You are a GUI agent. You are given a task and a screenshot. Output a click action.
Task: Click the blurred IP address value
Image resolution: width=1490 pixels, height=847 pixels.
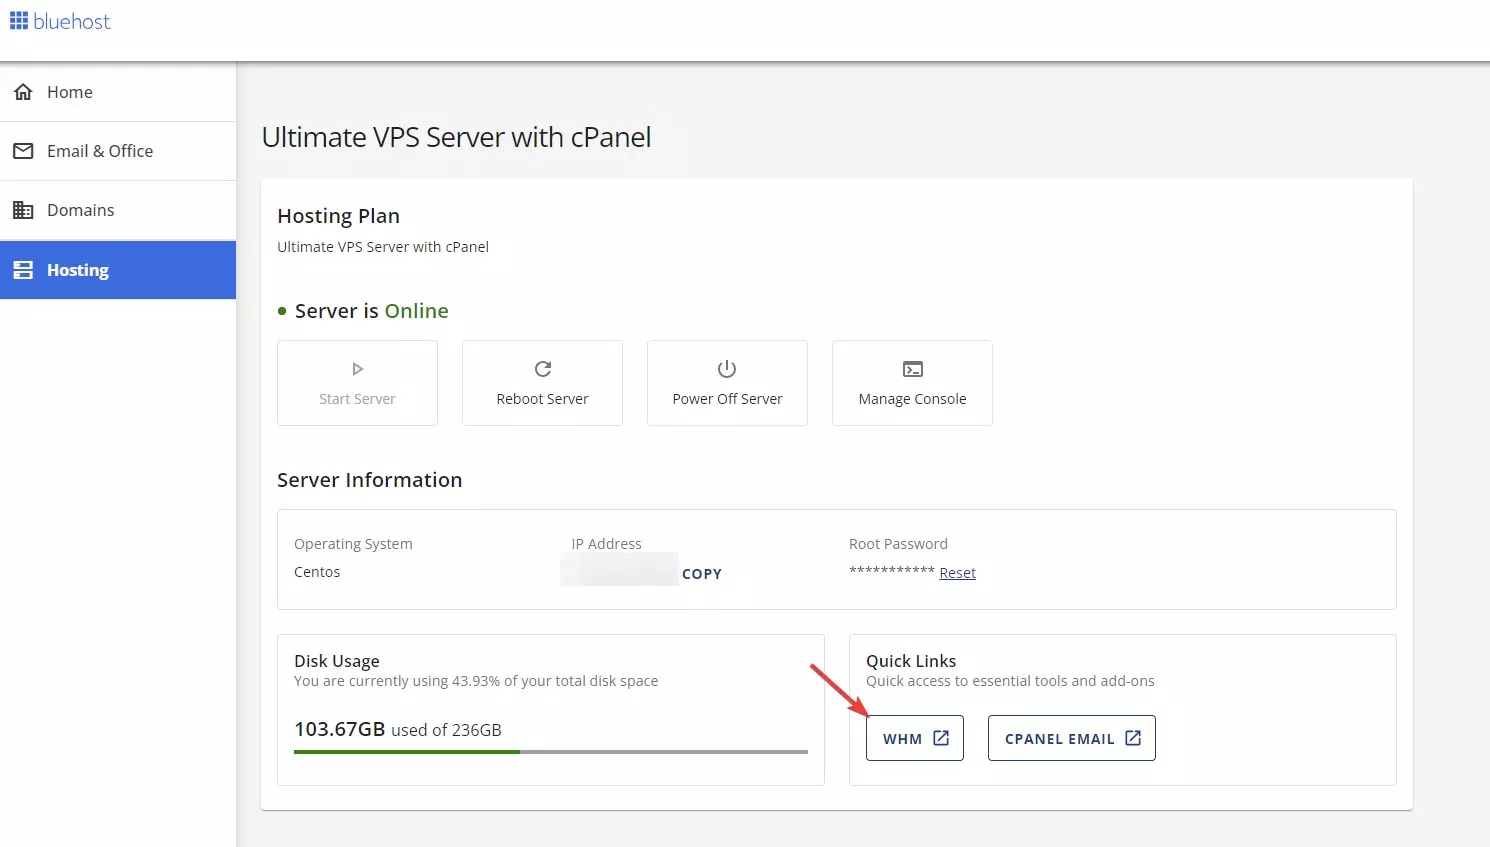pos(620,570)
